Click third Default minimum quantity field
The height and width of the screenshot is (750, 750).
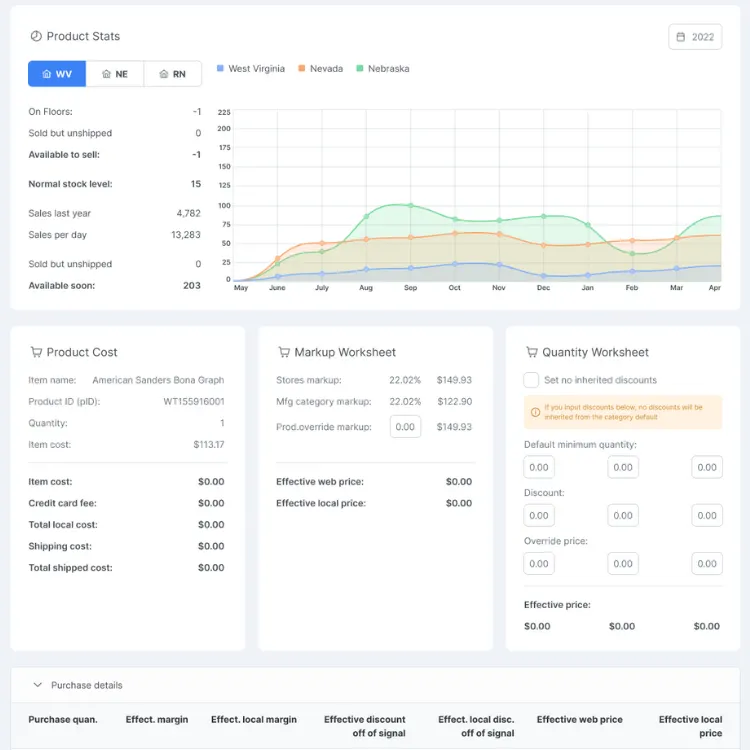pos(707,467)
